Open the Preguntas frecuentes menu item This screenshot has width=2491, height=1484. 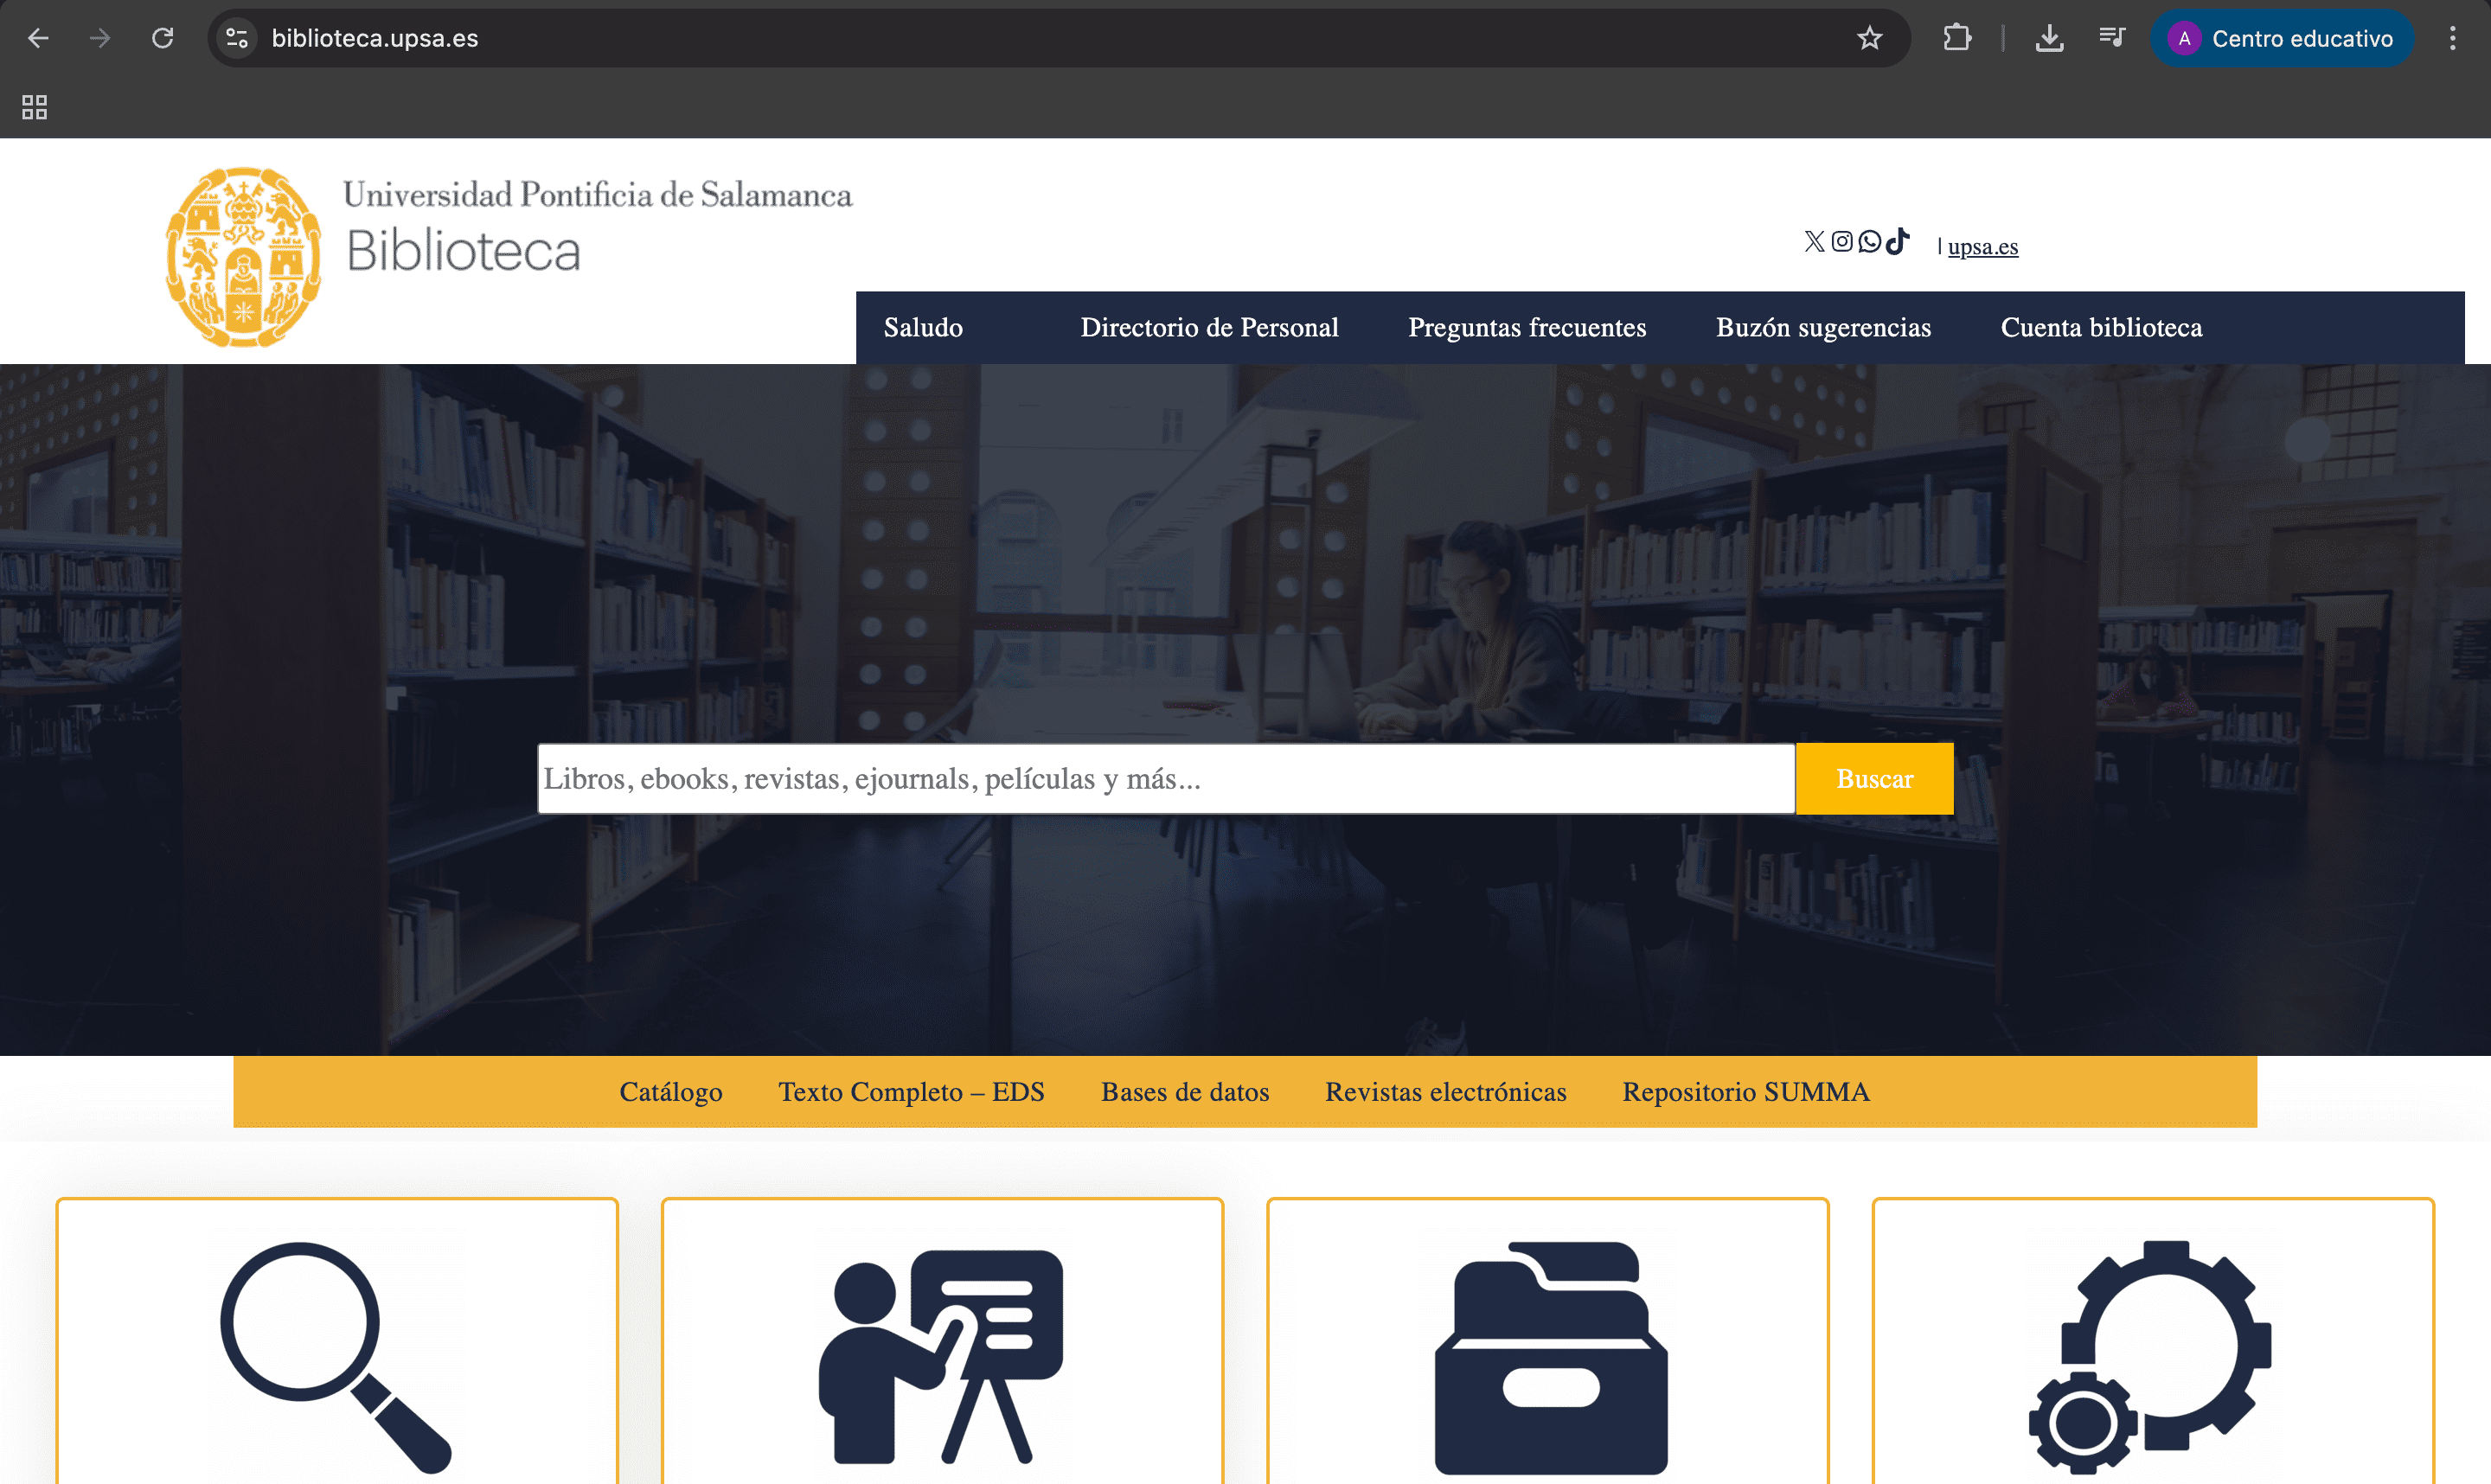(1527, 328)
